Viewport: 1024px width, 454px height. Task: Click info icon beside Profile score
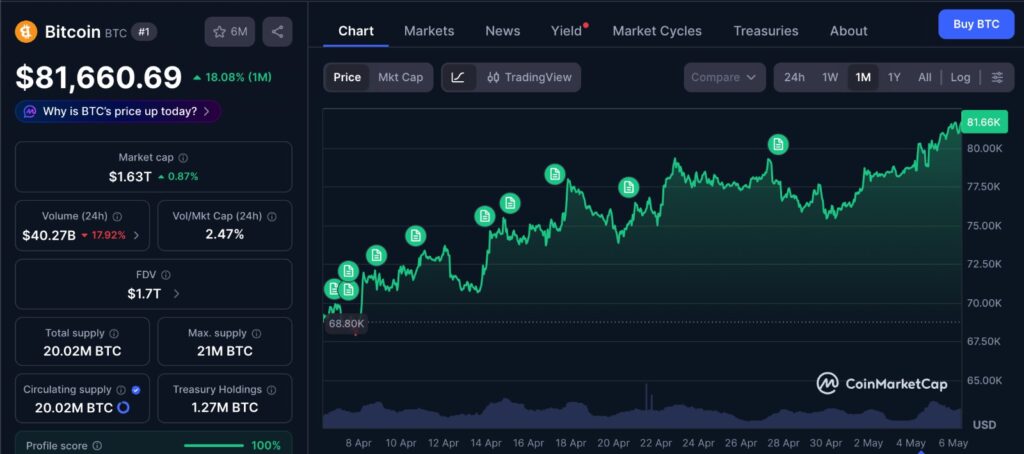tap(97, 446)
